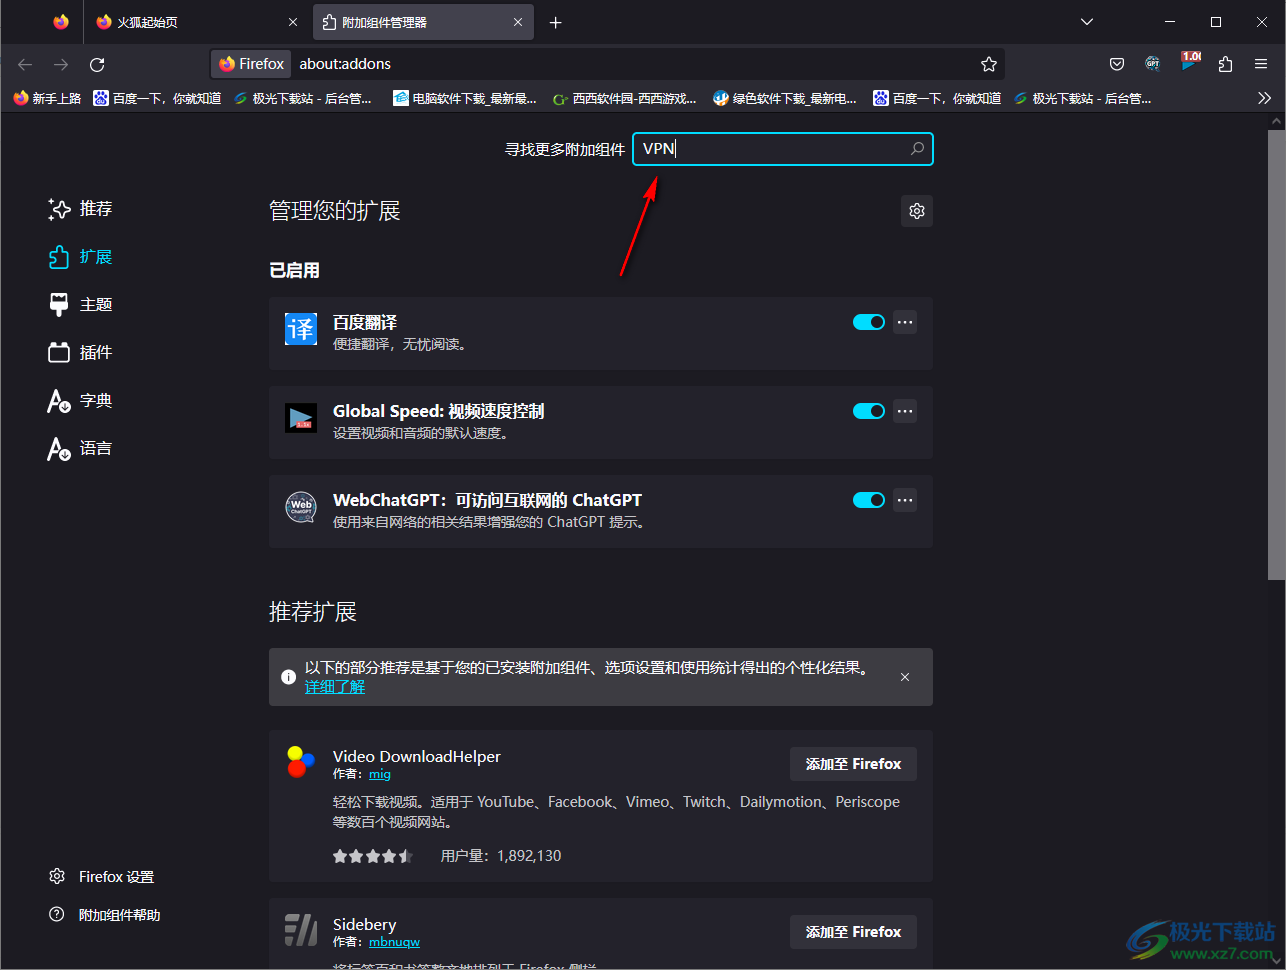Open the first 百度一下，你就知道 bookmark
The width and height of the screenshot is (1286, 970).
pos(157,98)
